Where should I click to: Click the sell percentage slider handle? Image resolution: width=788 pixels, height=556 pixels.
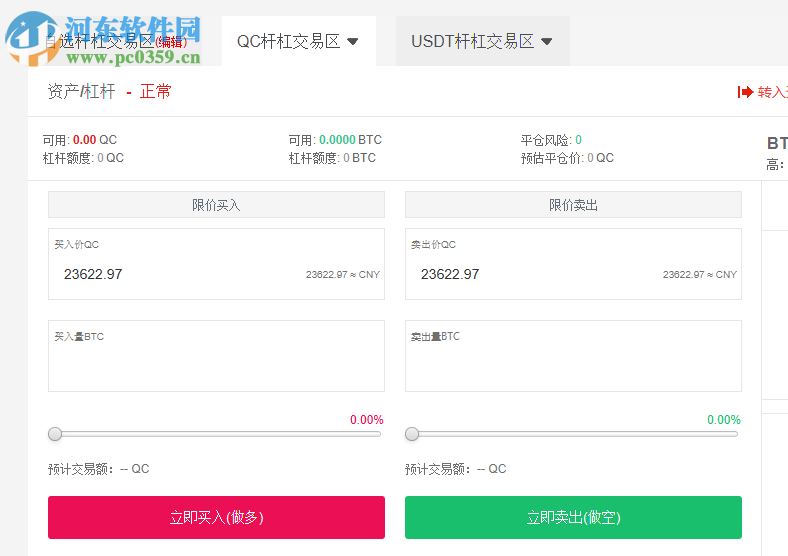412,434
